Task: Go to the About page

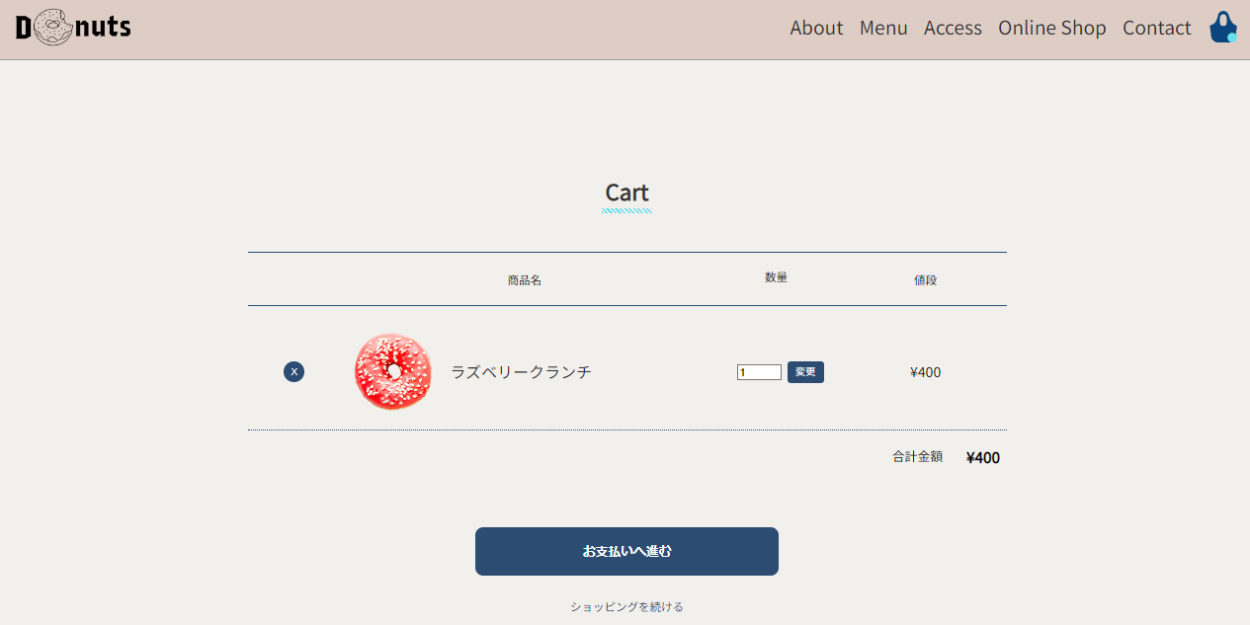Action: click(x=816, y=28)
